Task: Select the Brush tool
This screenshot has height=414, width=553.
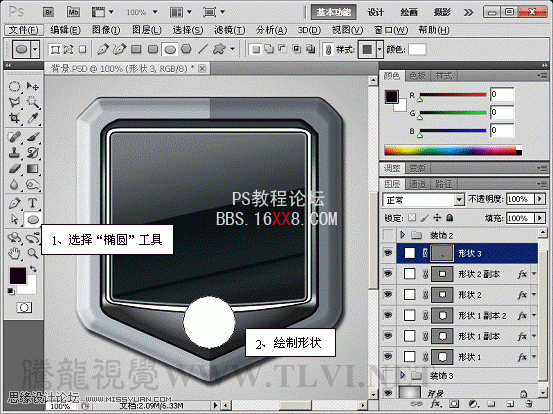Action: pos(33,137)
